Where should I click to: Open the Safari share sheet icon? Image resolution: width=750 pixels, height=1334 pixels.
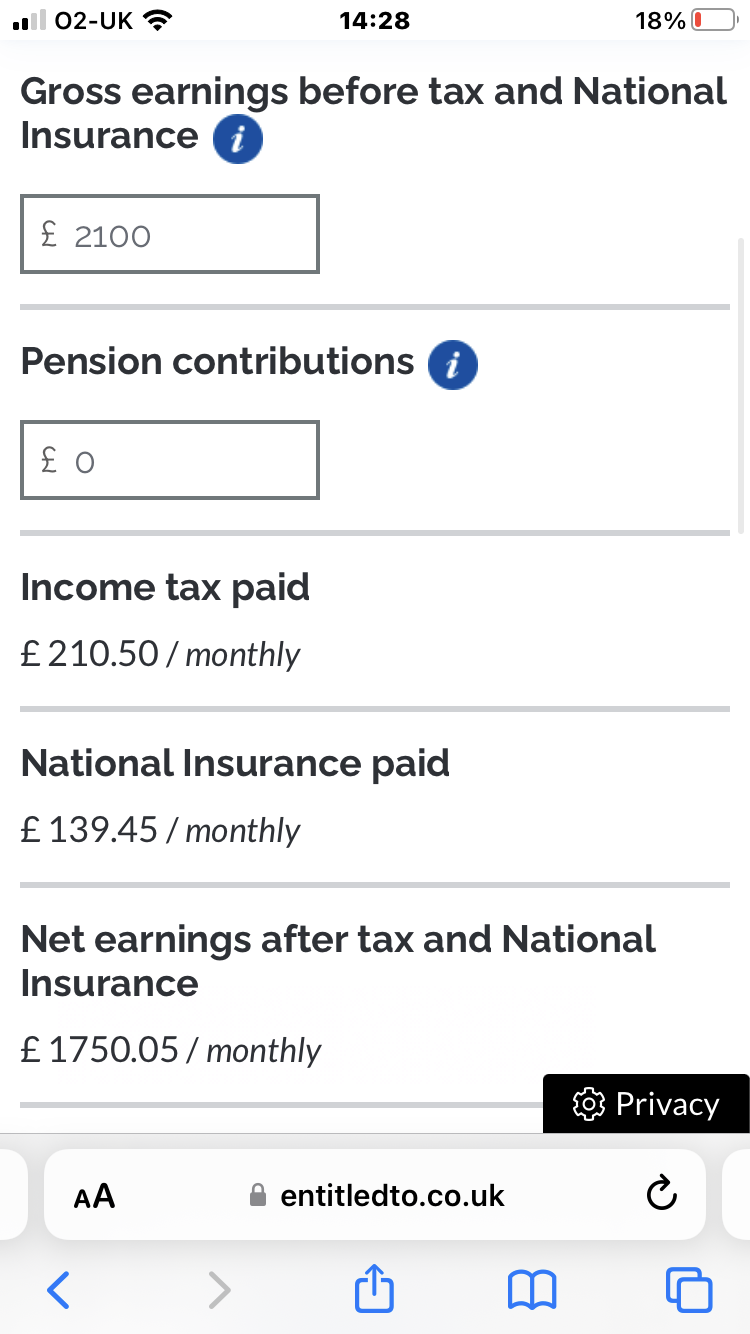pyautogui.click(x=374, y=1288)
